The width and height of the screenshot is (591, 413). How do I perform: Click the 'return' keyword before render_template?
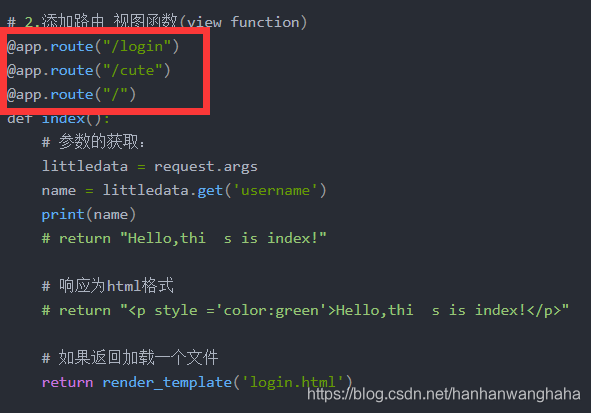point(67,382)
